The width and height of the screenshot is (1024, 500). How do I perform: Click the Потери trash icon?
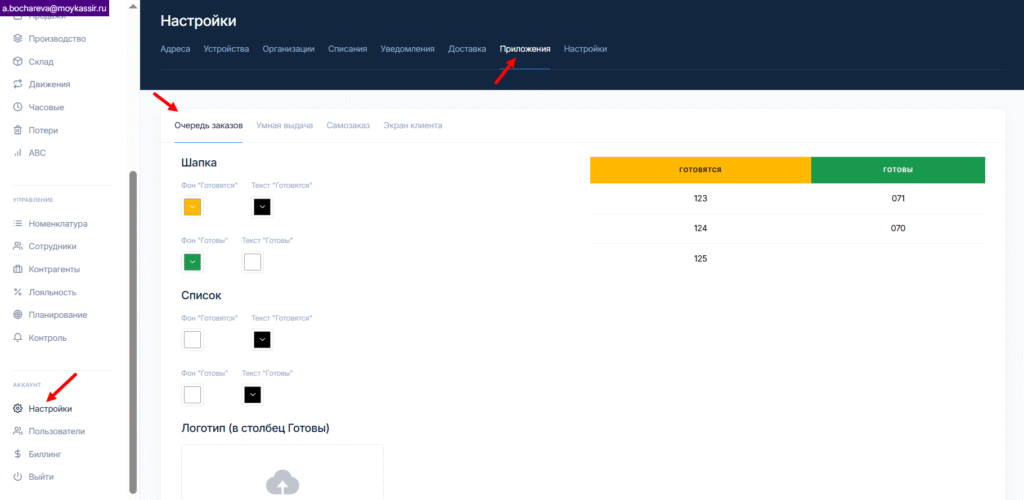[x=18, y=130]
